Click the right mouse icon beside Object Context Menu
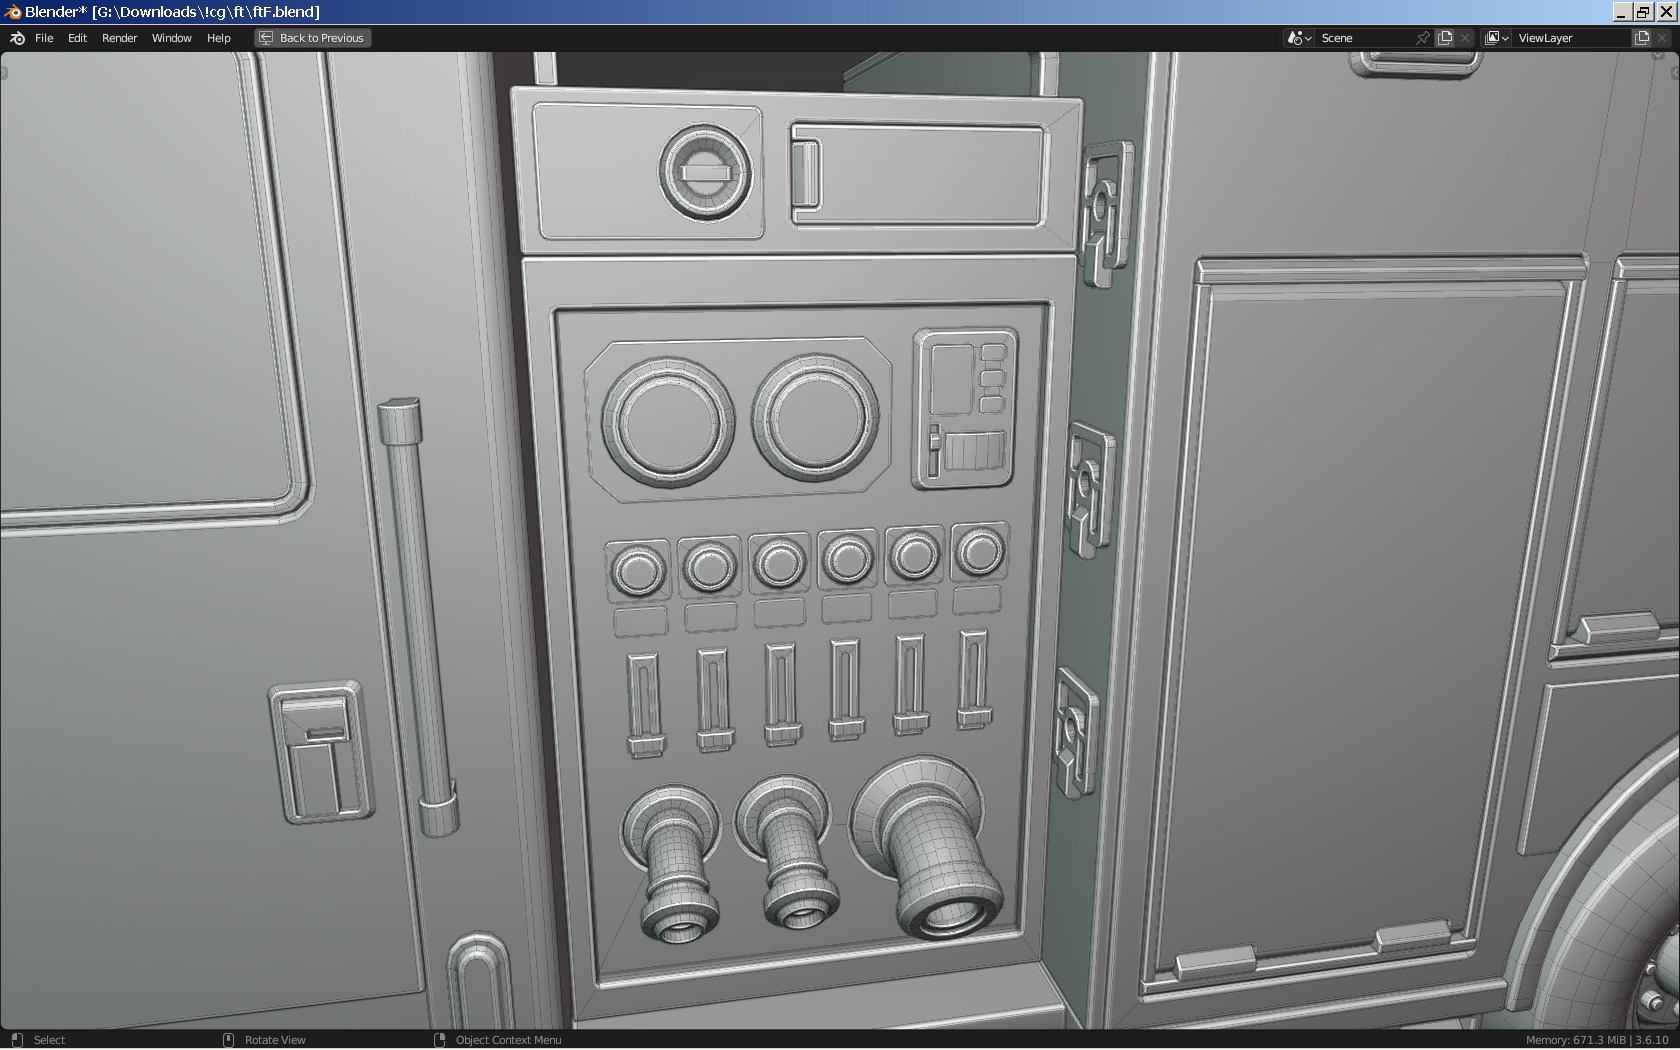Viewport: 1680px width, 1050px height. pyautogui.click(x=439, y=1040)
